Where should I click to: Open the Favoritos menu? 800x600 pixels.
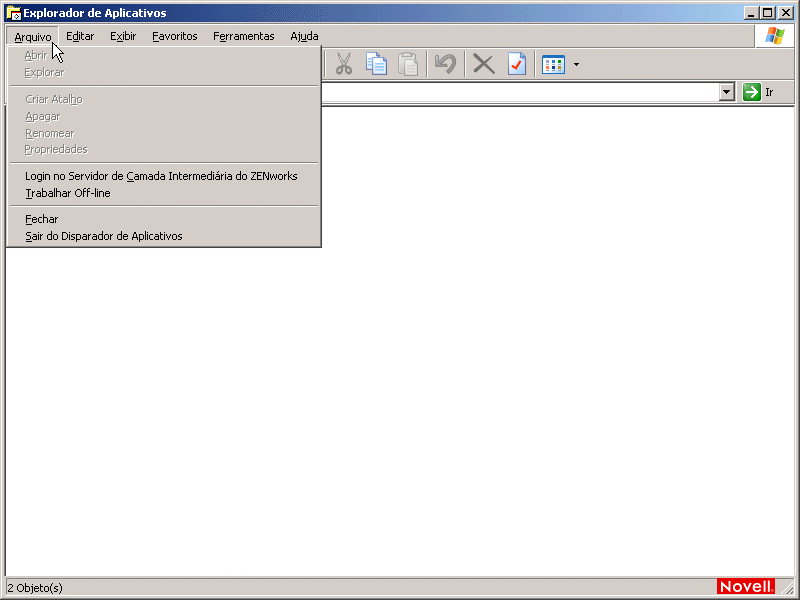tap(174, 36)
